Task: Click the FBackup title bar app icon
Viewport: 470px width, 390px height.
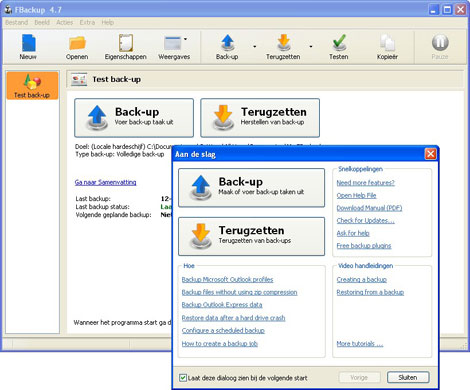Action: point(8,10)
